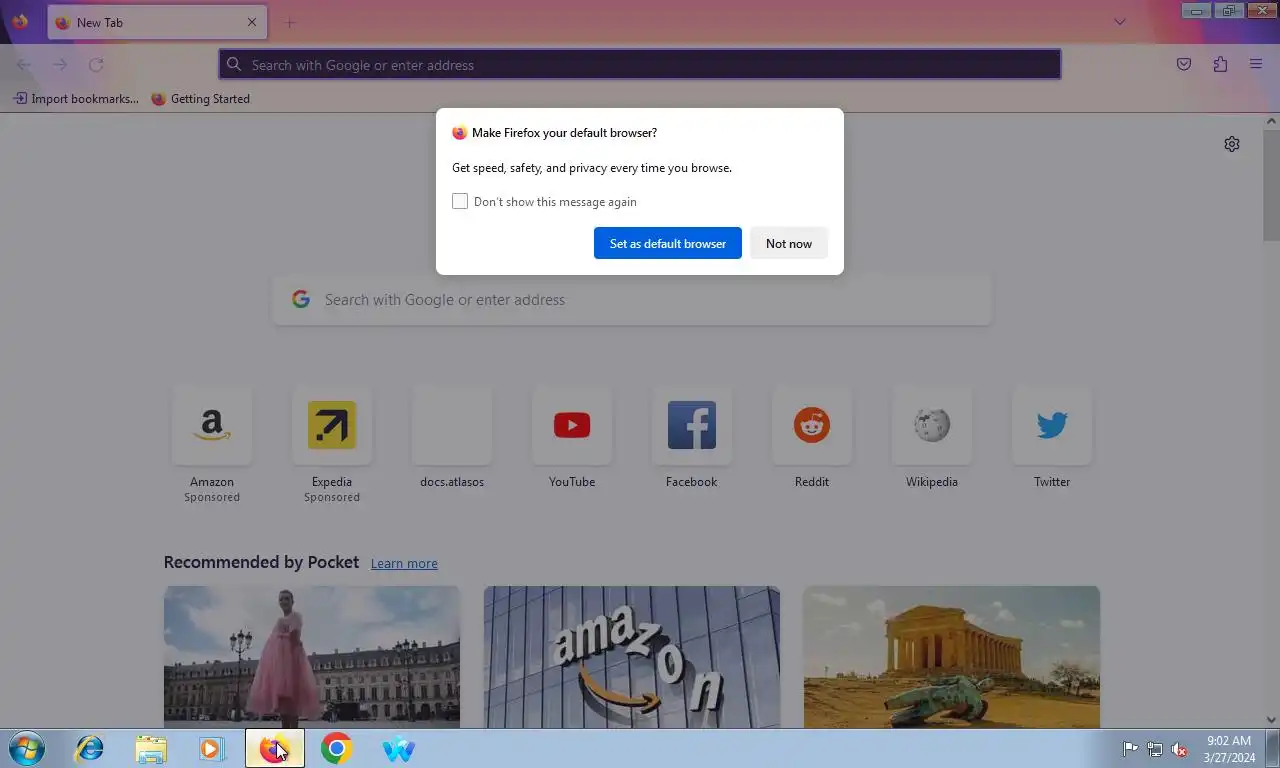The height and width of the screenshot is (768, 1280).
Task: Open the Firefox hamburger menu
Action: tap(1256, 64)
